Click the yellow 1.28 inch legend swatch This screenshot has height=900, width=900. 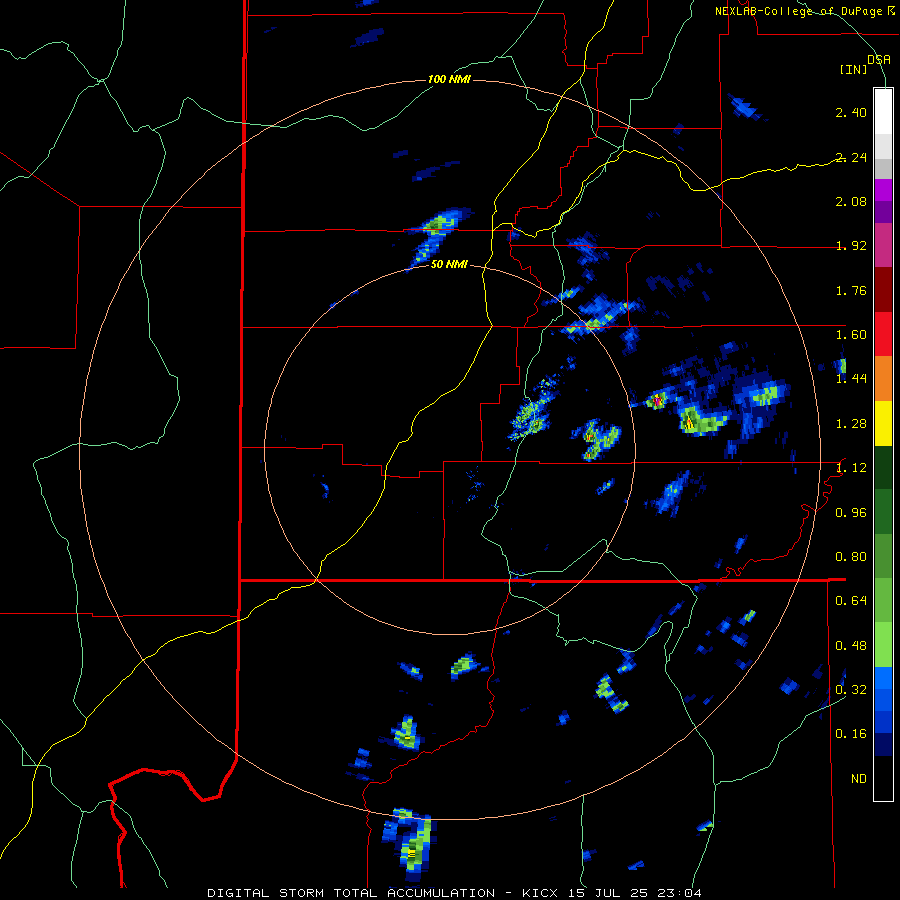[883, 423]
